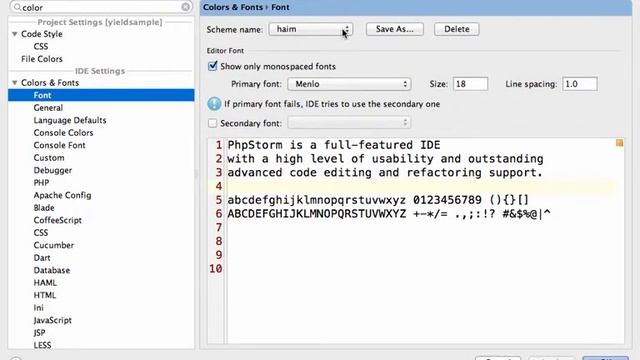
Task: Click the font Size field
Action: pyautogui.click(x=470, y=84)
